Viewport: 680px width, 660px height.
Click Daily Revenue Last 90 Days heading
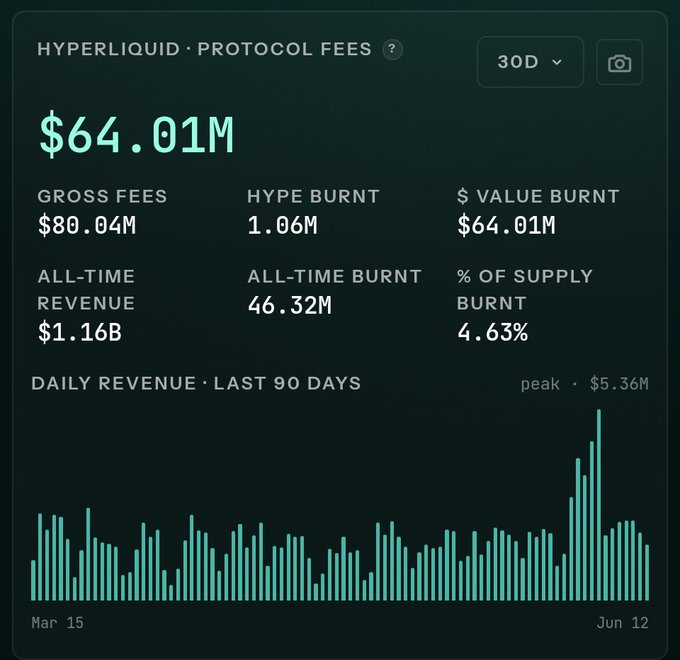coord(196,383)
